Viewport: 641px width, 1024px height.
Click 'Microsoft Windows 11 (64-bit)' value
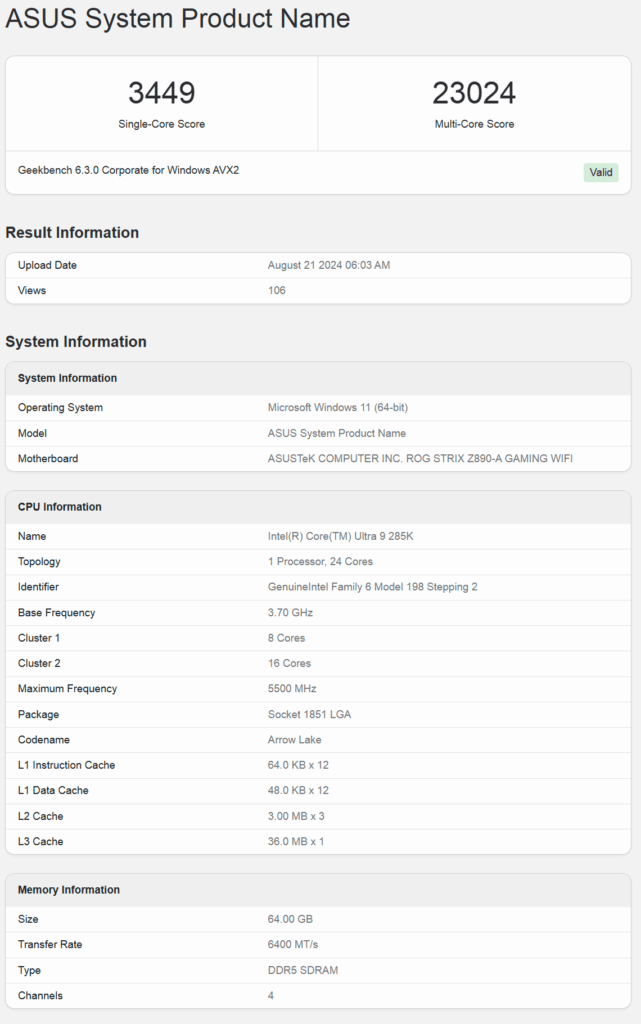pos(337,408)
